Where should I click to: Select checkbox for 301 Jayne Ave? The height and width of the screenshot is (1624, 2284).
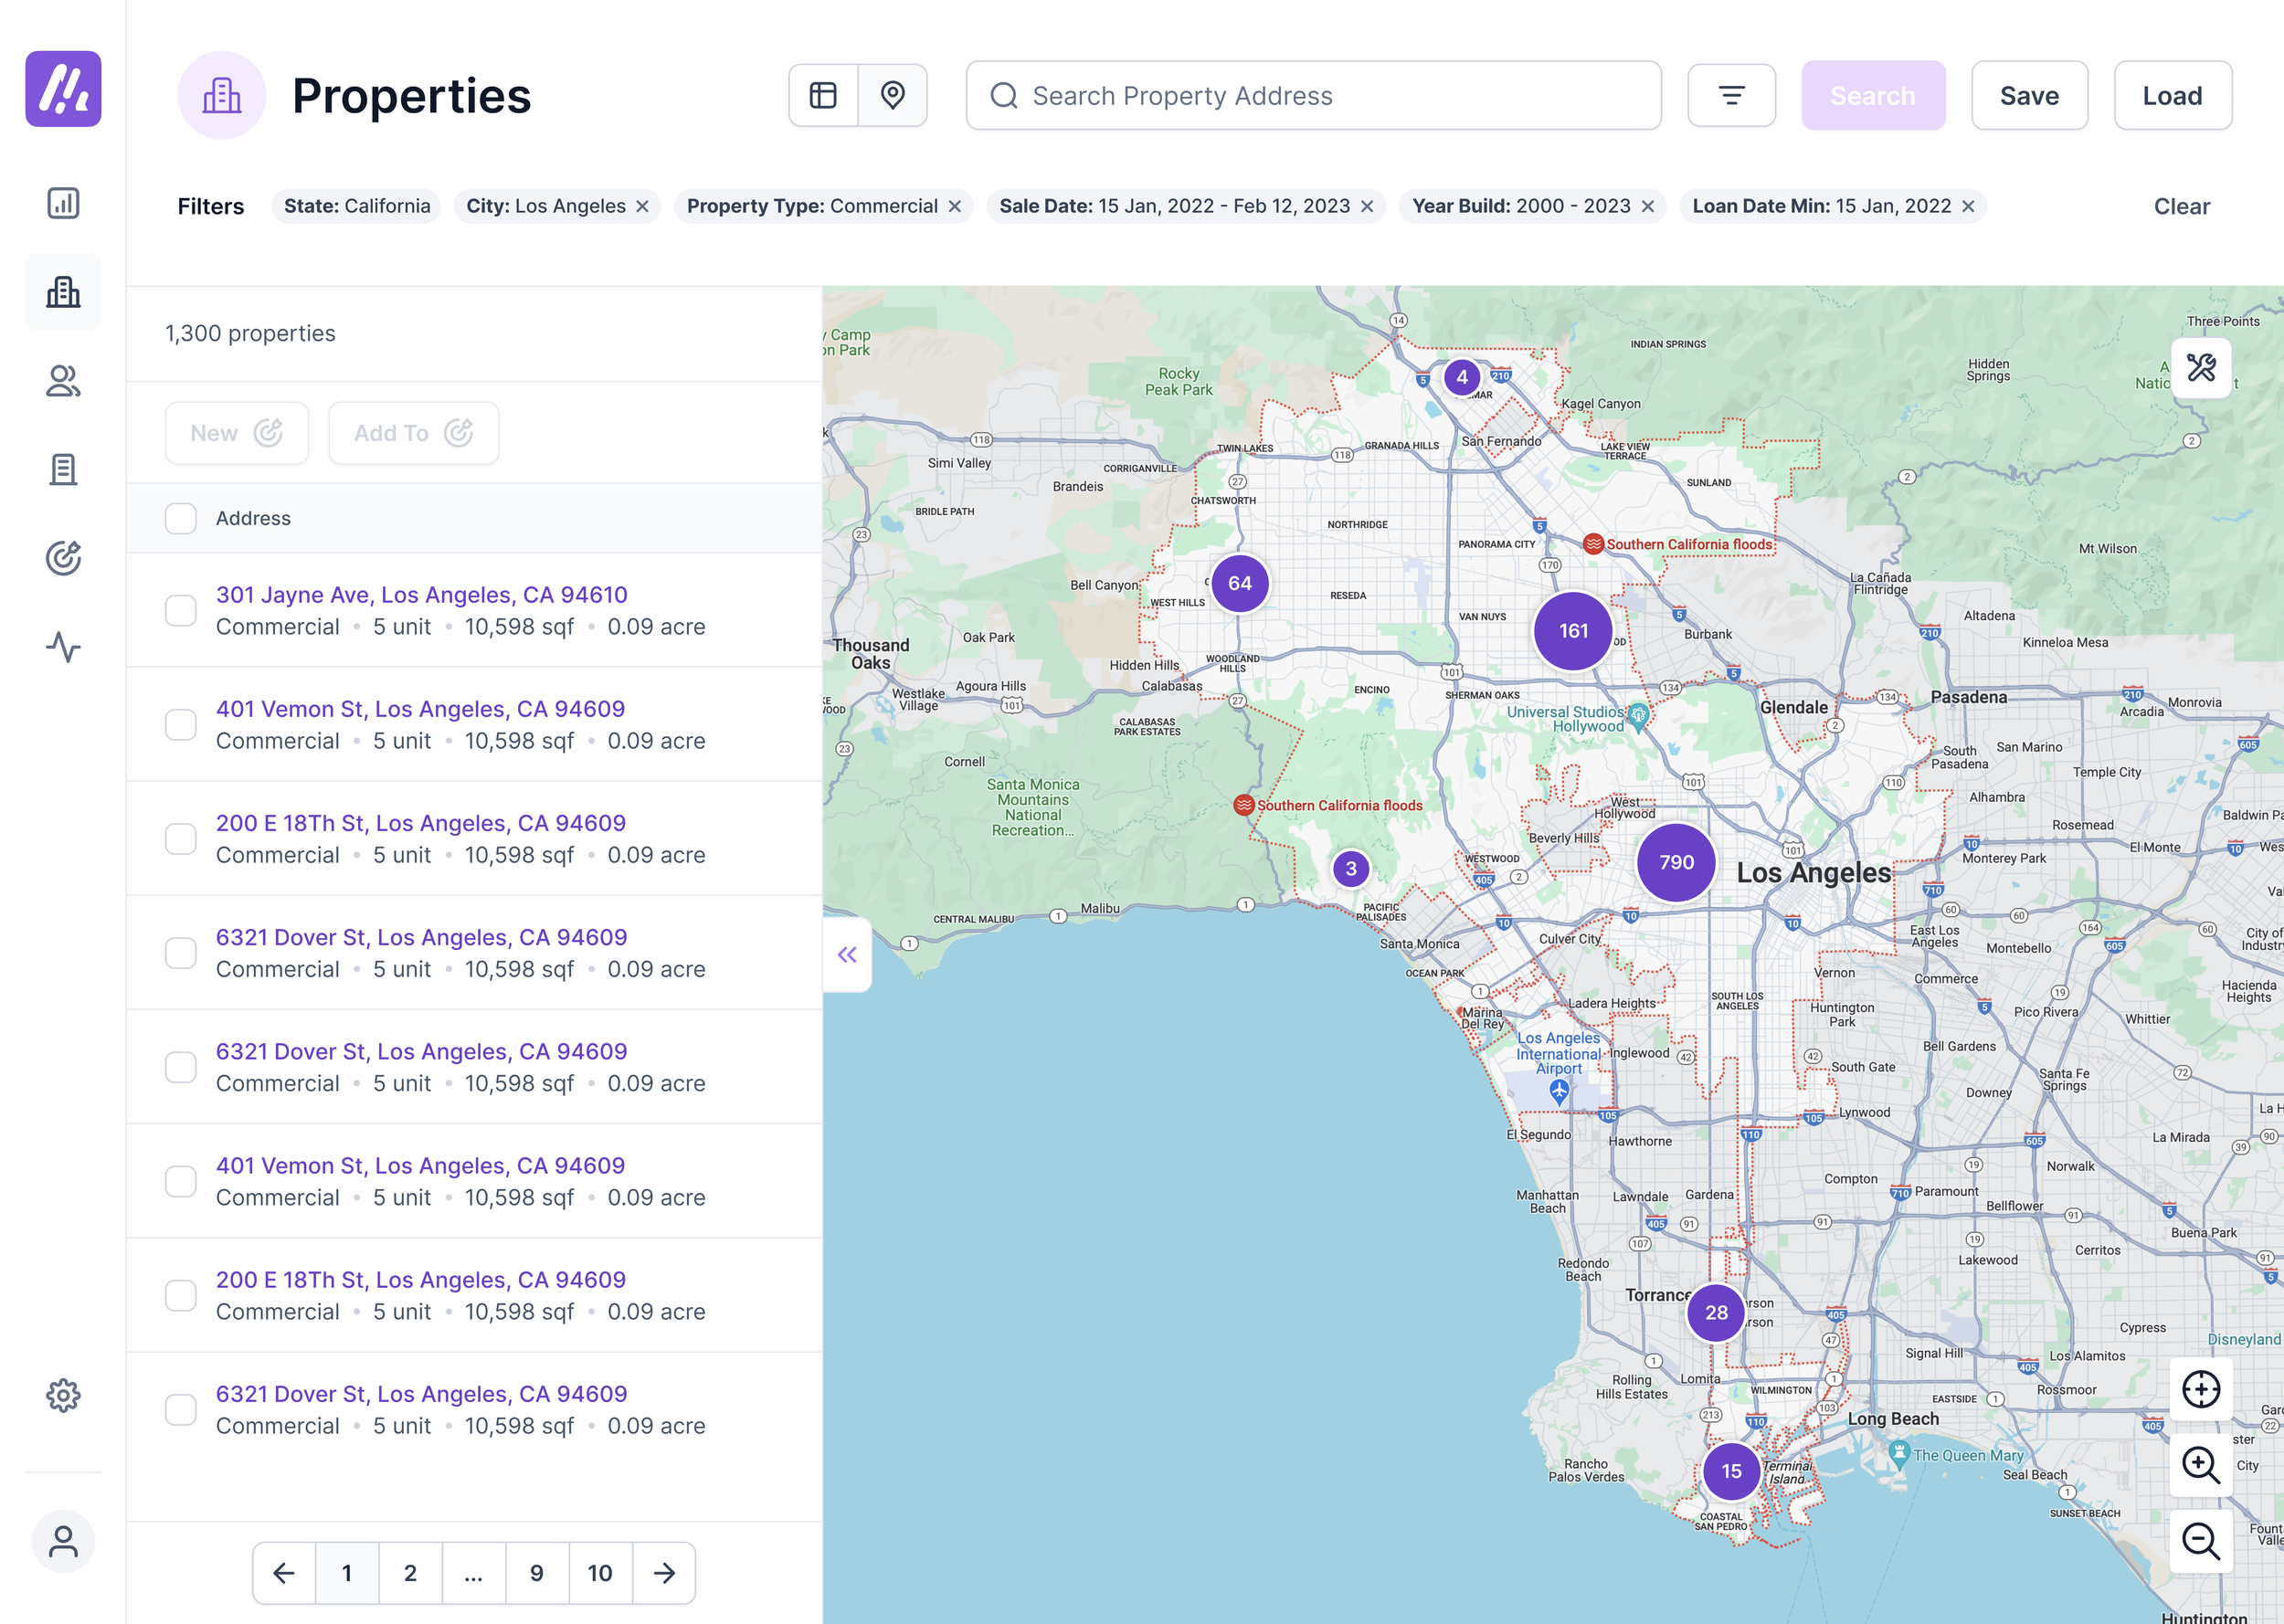pos(181,610)
